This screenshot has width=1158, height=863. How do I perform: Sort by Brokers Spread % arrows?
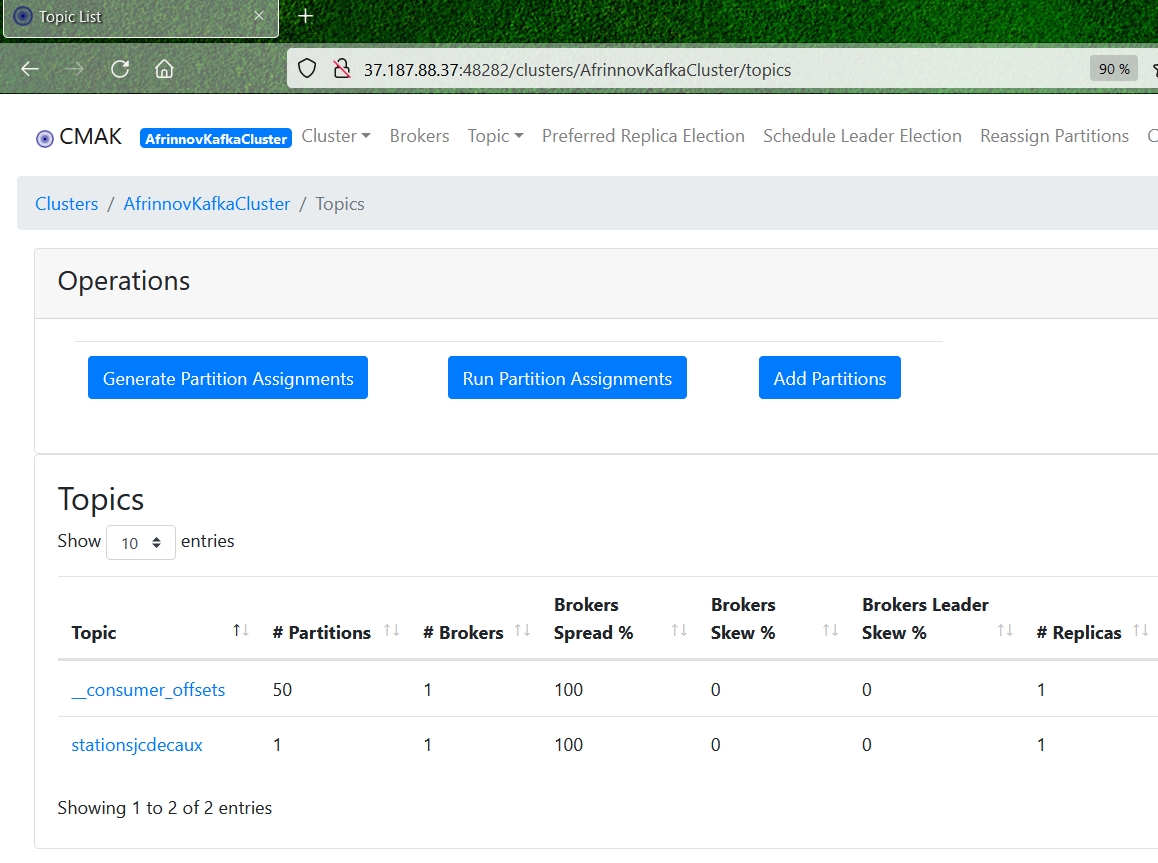679,631
